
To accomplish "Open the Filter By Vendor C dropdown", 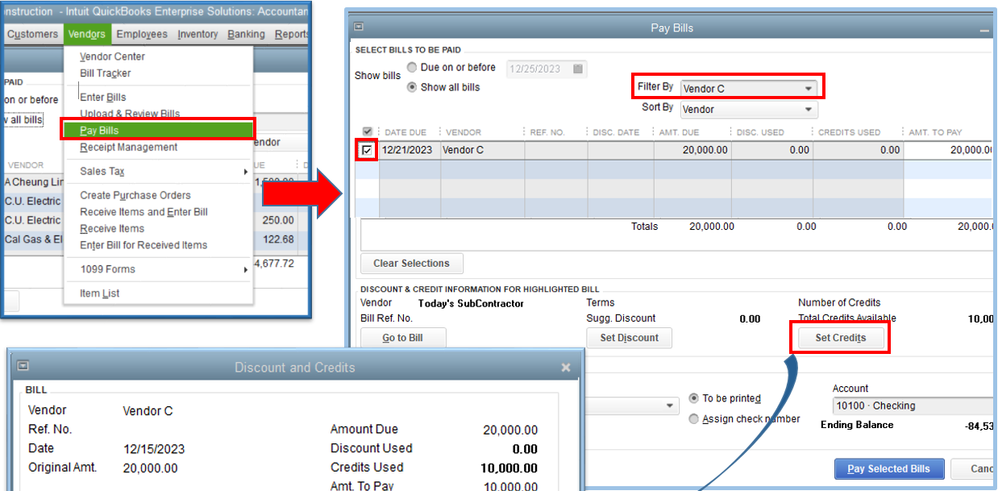I will (x=749, y=89).
